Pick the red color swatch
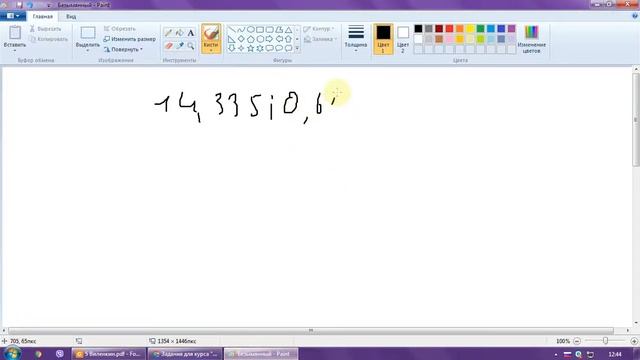This screenshot has height=360, width=640. click(x=449, y=29)
